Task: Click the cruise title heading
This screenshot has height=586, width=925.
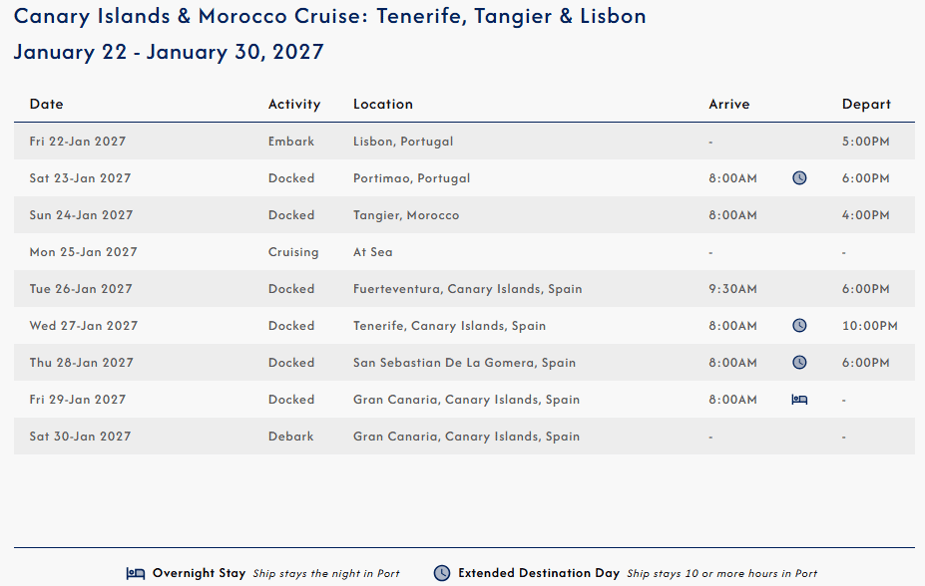Action: [330, 17]
